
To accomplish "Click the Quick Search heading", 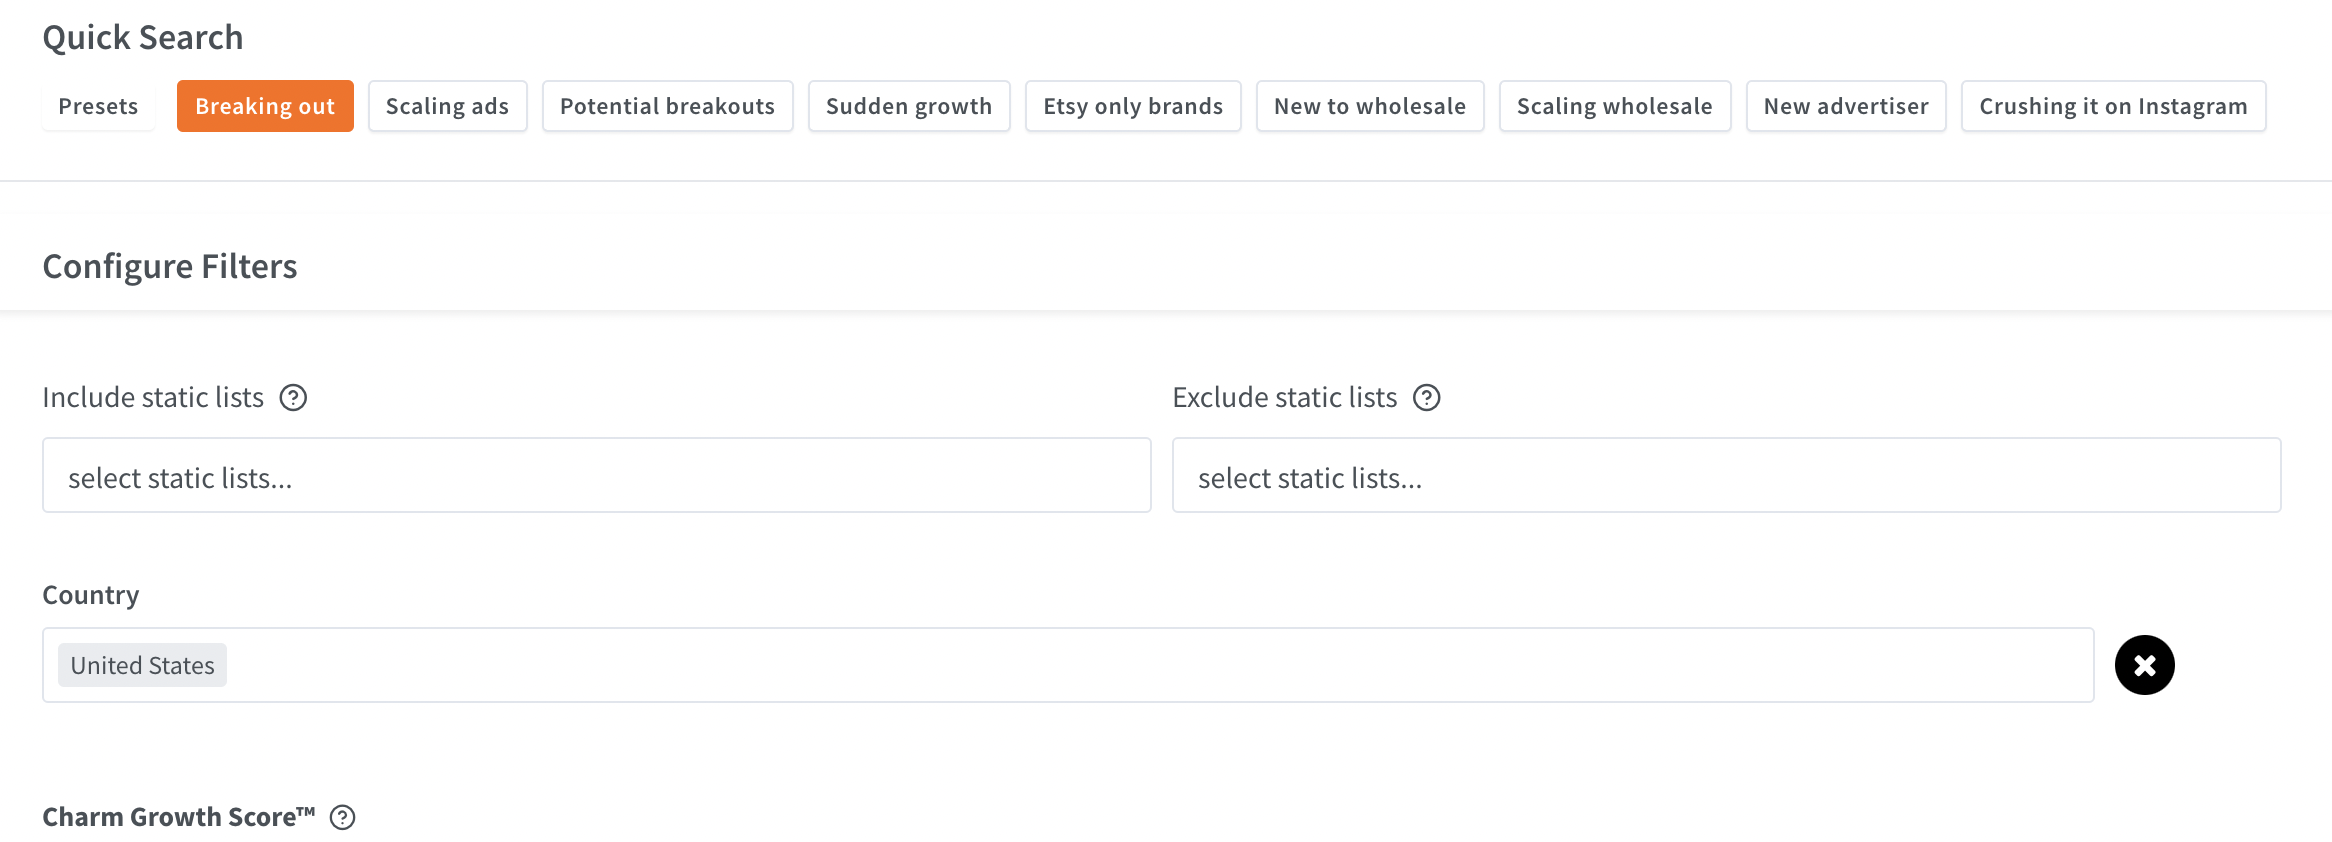I will (143, 38).
